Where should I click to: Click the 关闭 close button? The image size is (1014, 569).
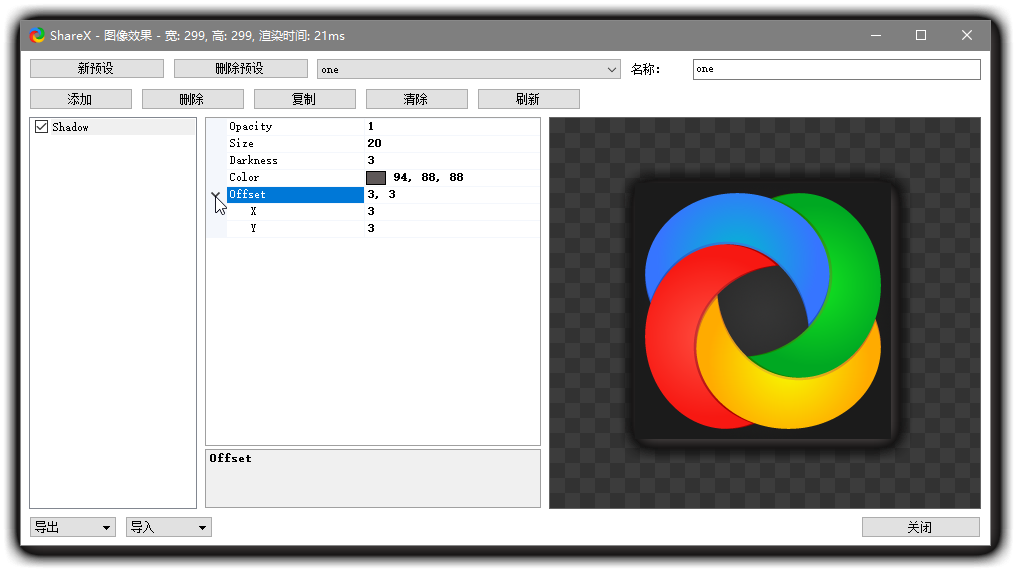tap(920, 527)
